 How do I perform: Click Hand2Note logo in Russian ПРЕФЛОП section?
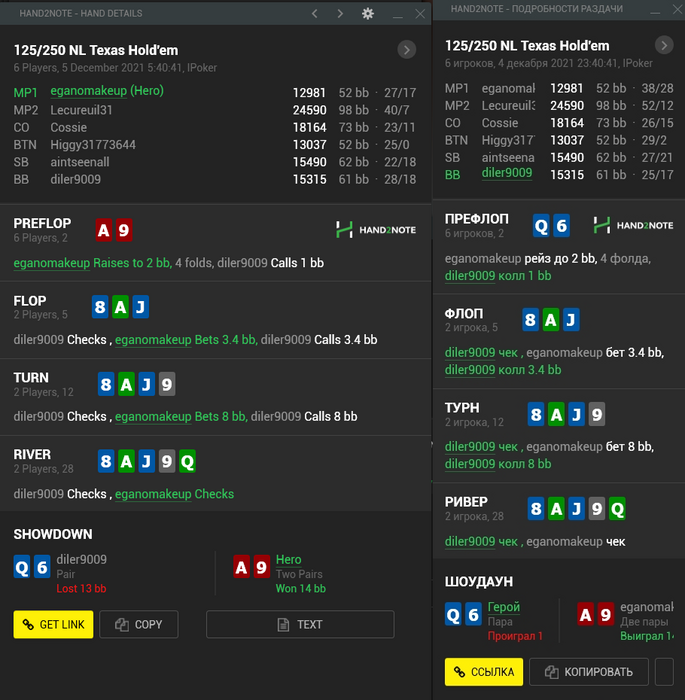point(633,225)
